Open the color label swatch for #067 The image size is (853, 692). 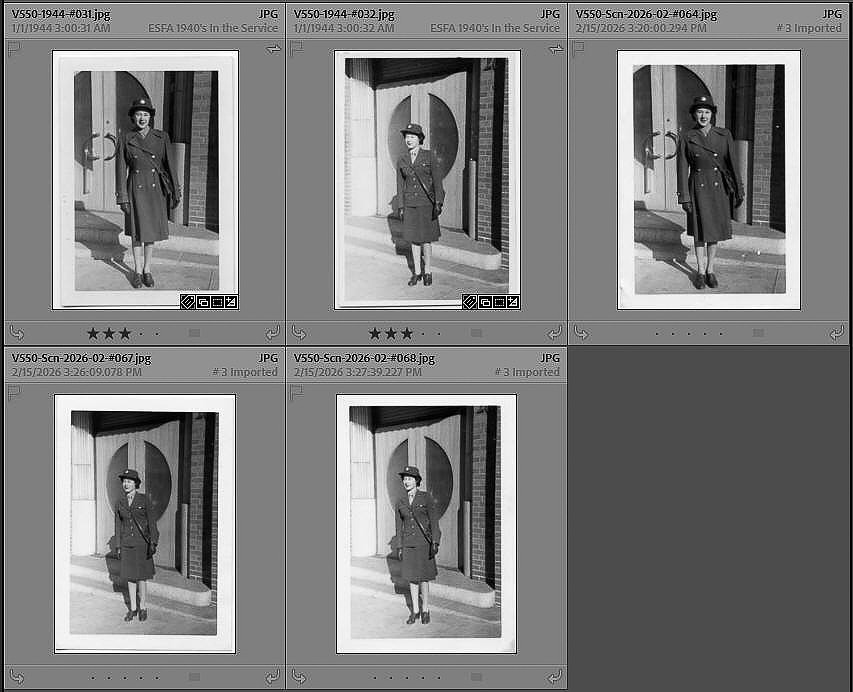click(194, 677)
